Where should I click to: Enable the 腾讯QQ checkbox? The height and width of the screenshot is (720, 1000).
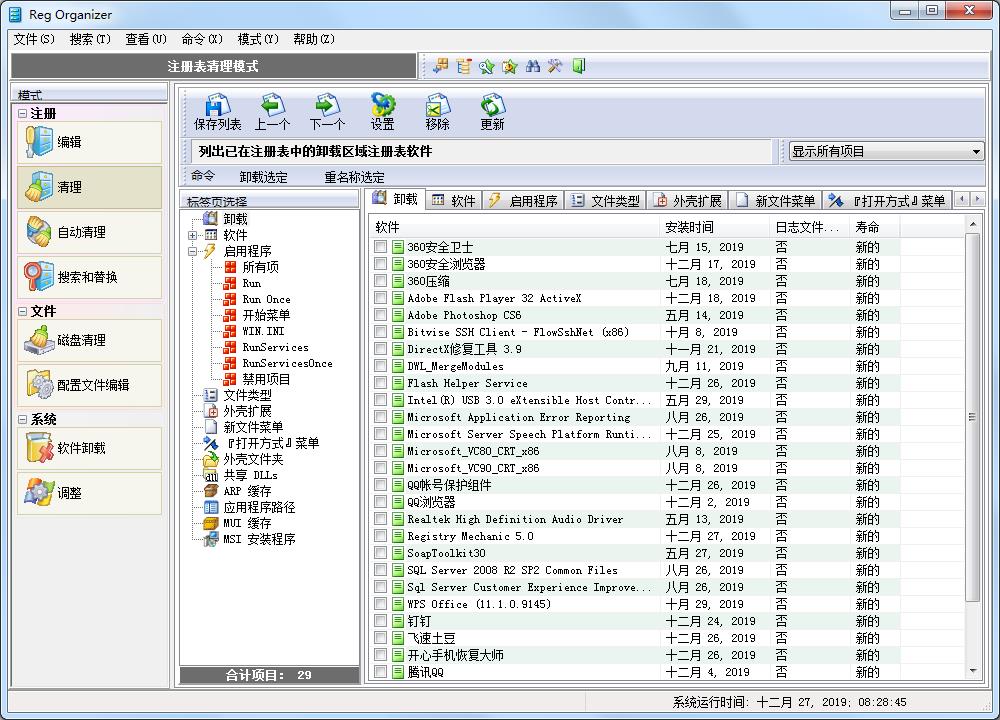click(x=381, y=673)
